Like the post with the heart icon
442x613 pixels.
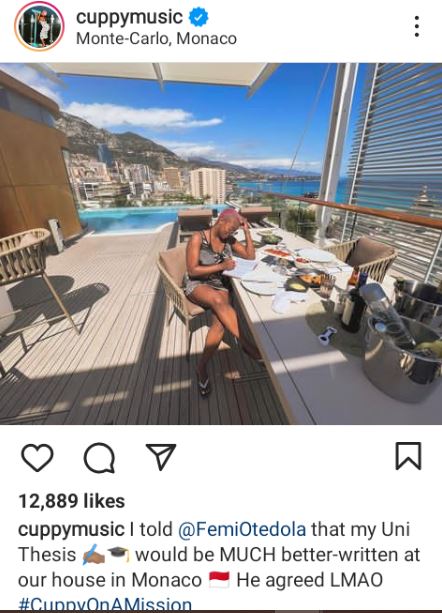click(37, 457)
